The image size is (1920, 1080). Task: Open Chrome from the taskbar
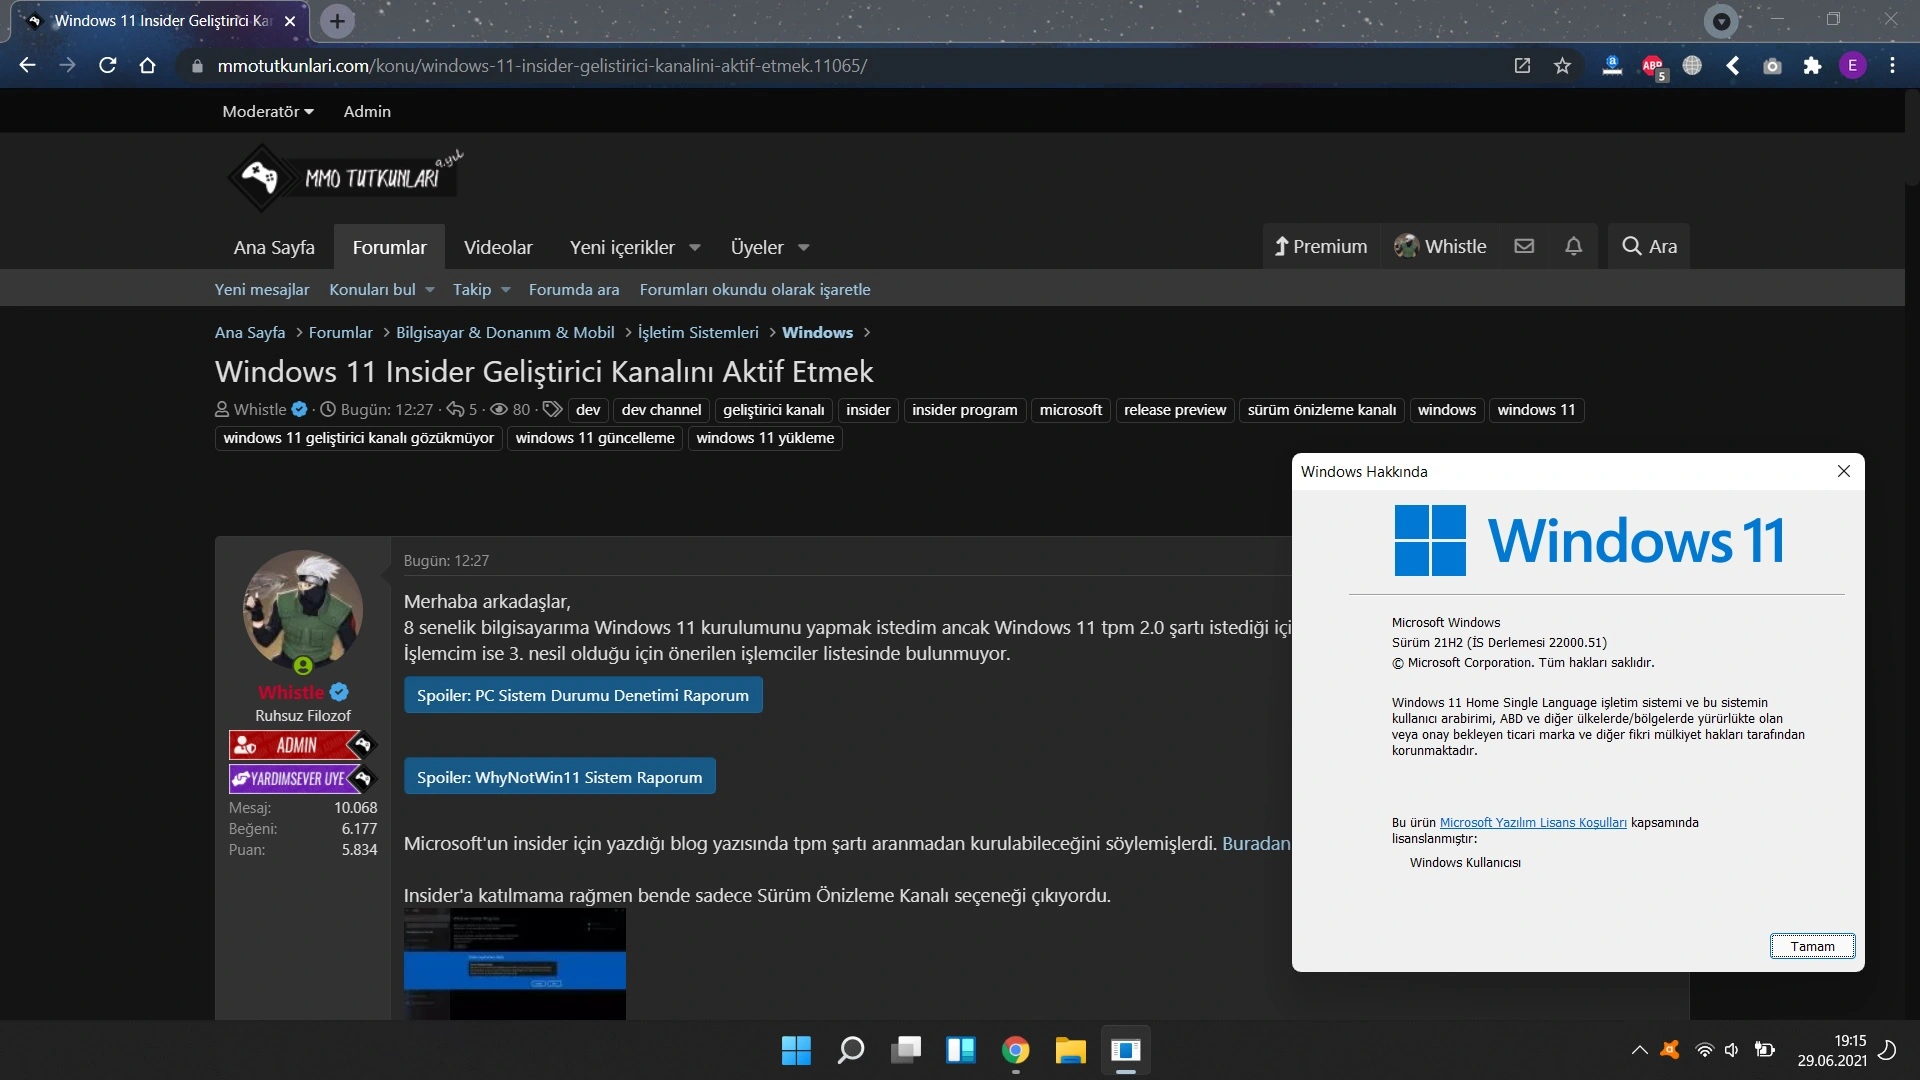1016,1050
